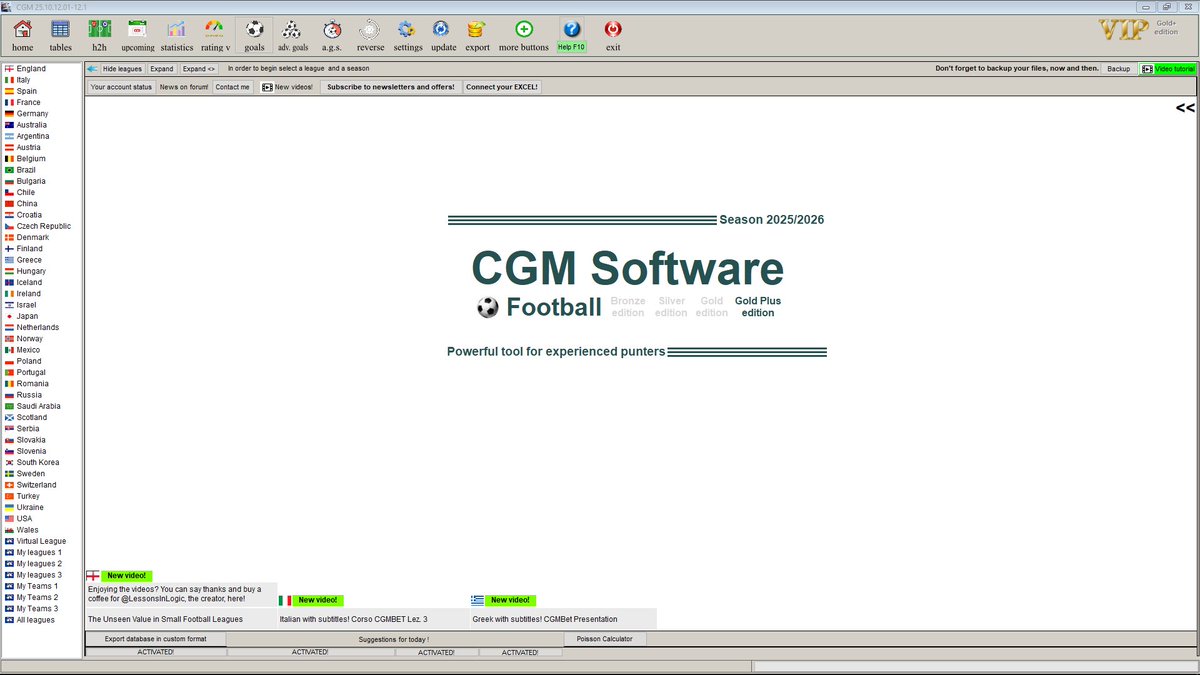
Task: Click the Gold Plus edition label
Action: click(x=758, y=307)
